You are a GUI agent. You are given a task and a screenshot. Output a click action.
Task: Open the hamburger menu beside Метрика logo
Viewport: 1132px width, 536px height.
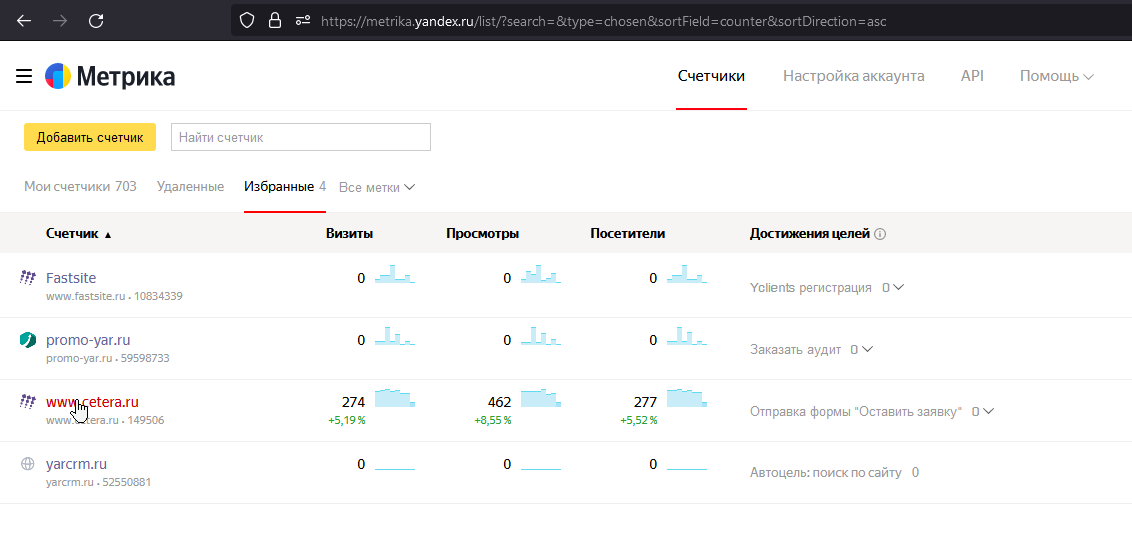coord(24,77)
